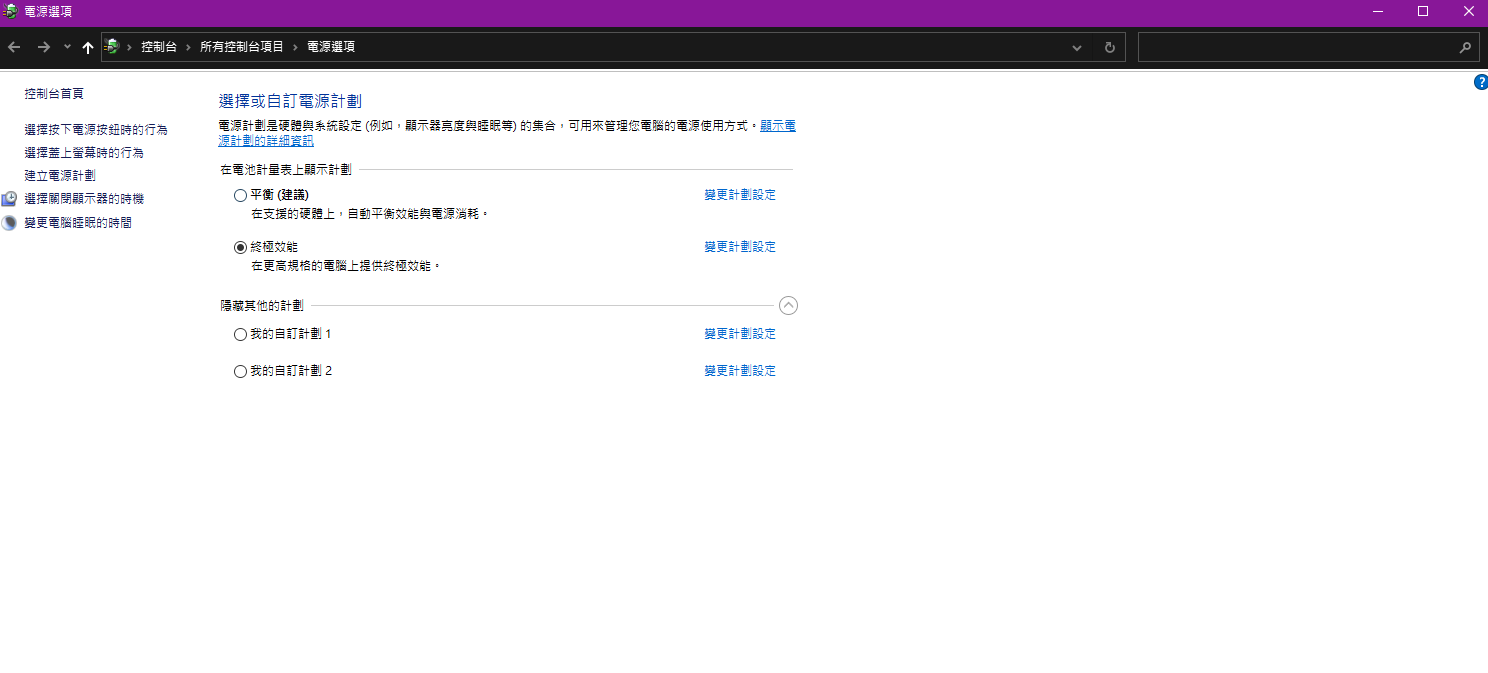The height and width of the screenshot is (673, 1488).
Task: Click the Refresh address bar icon
Action: tap(1109, 47)
